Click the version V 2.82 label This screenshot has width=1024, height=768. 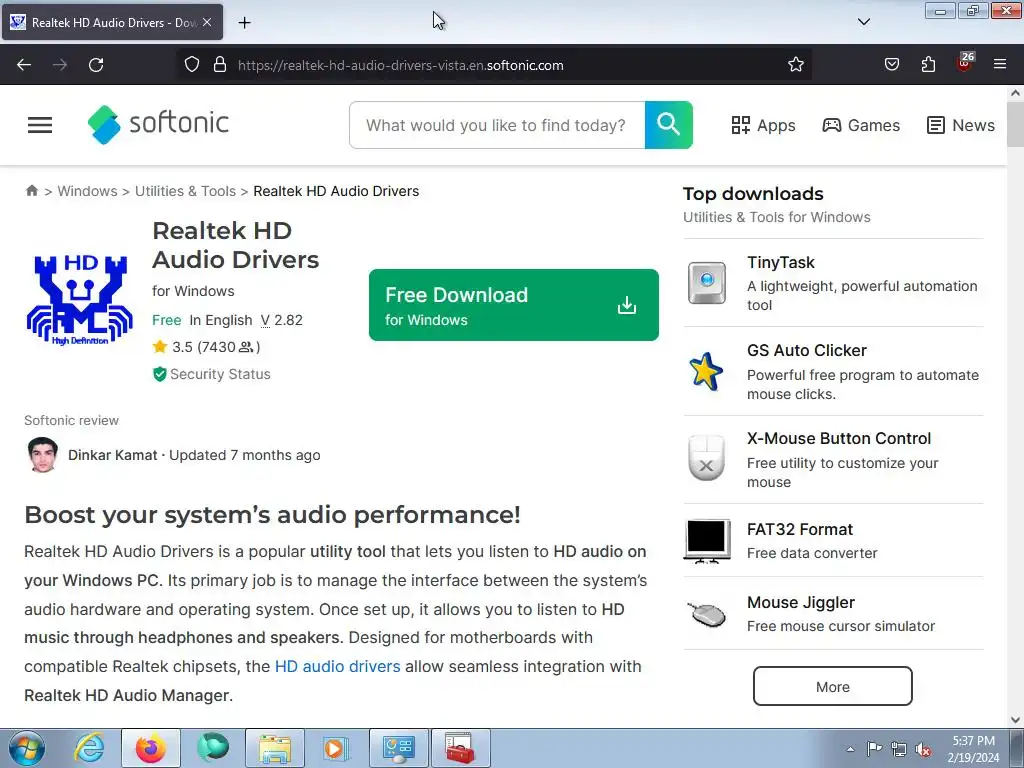[x=281, y=321]
